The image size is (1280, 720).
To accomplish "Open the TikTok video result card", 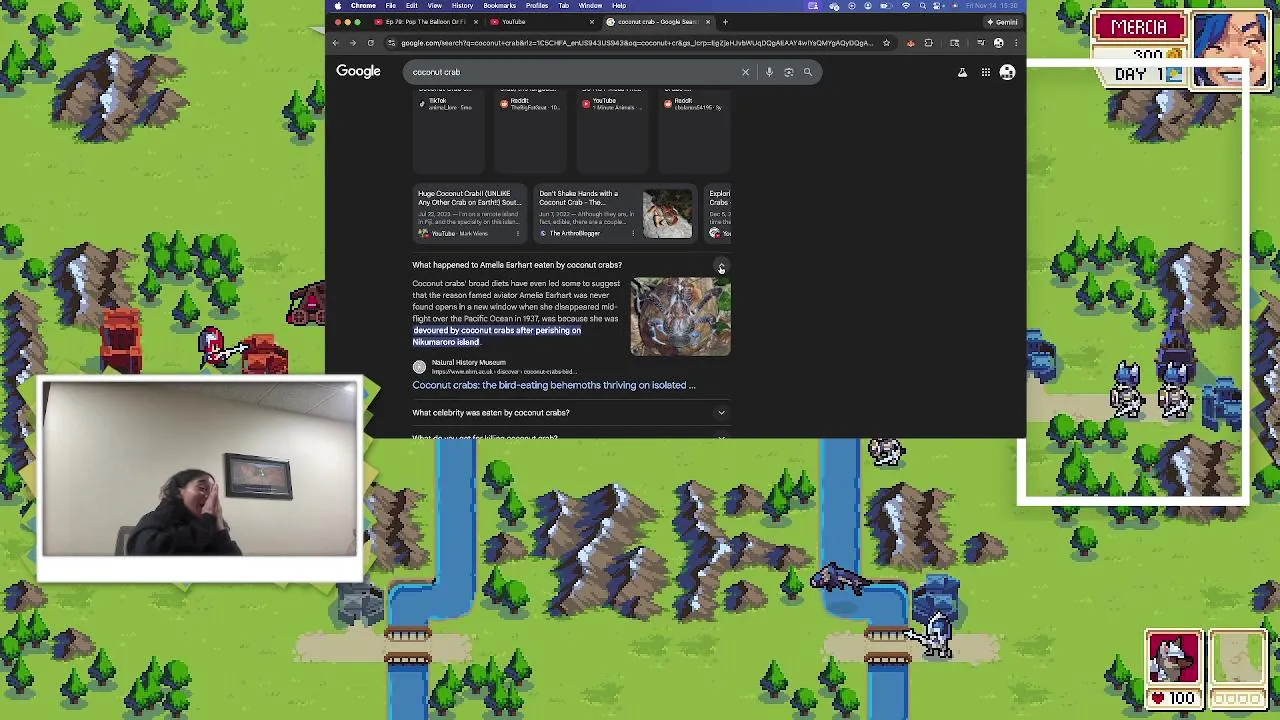I will tap(448, 132).
